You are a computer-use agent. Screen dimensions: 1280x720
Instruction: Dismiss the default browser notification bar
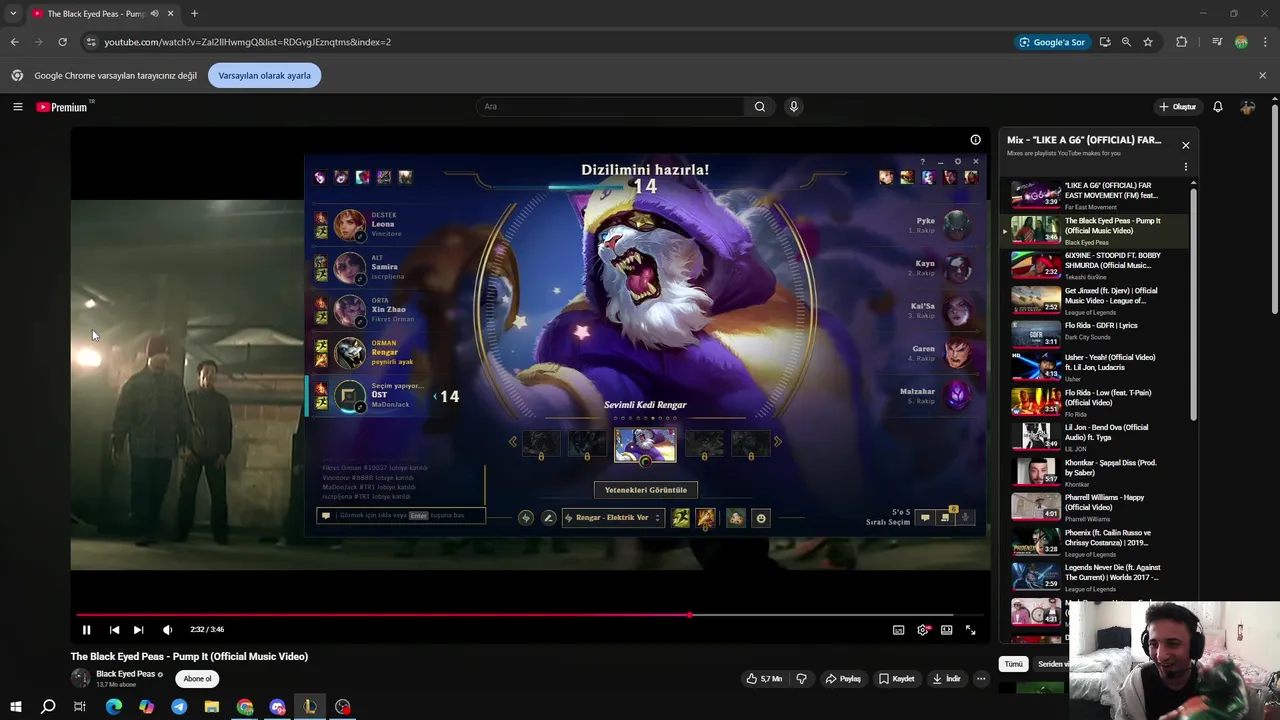click(x=1262, y=76)
